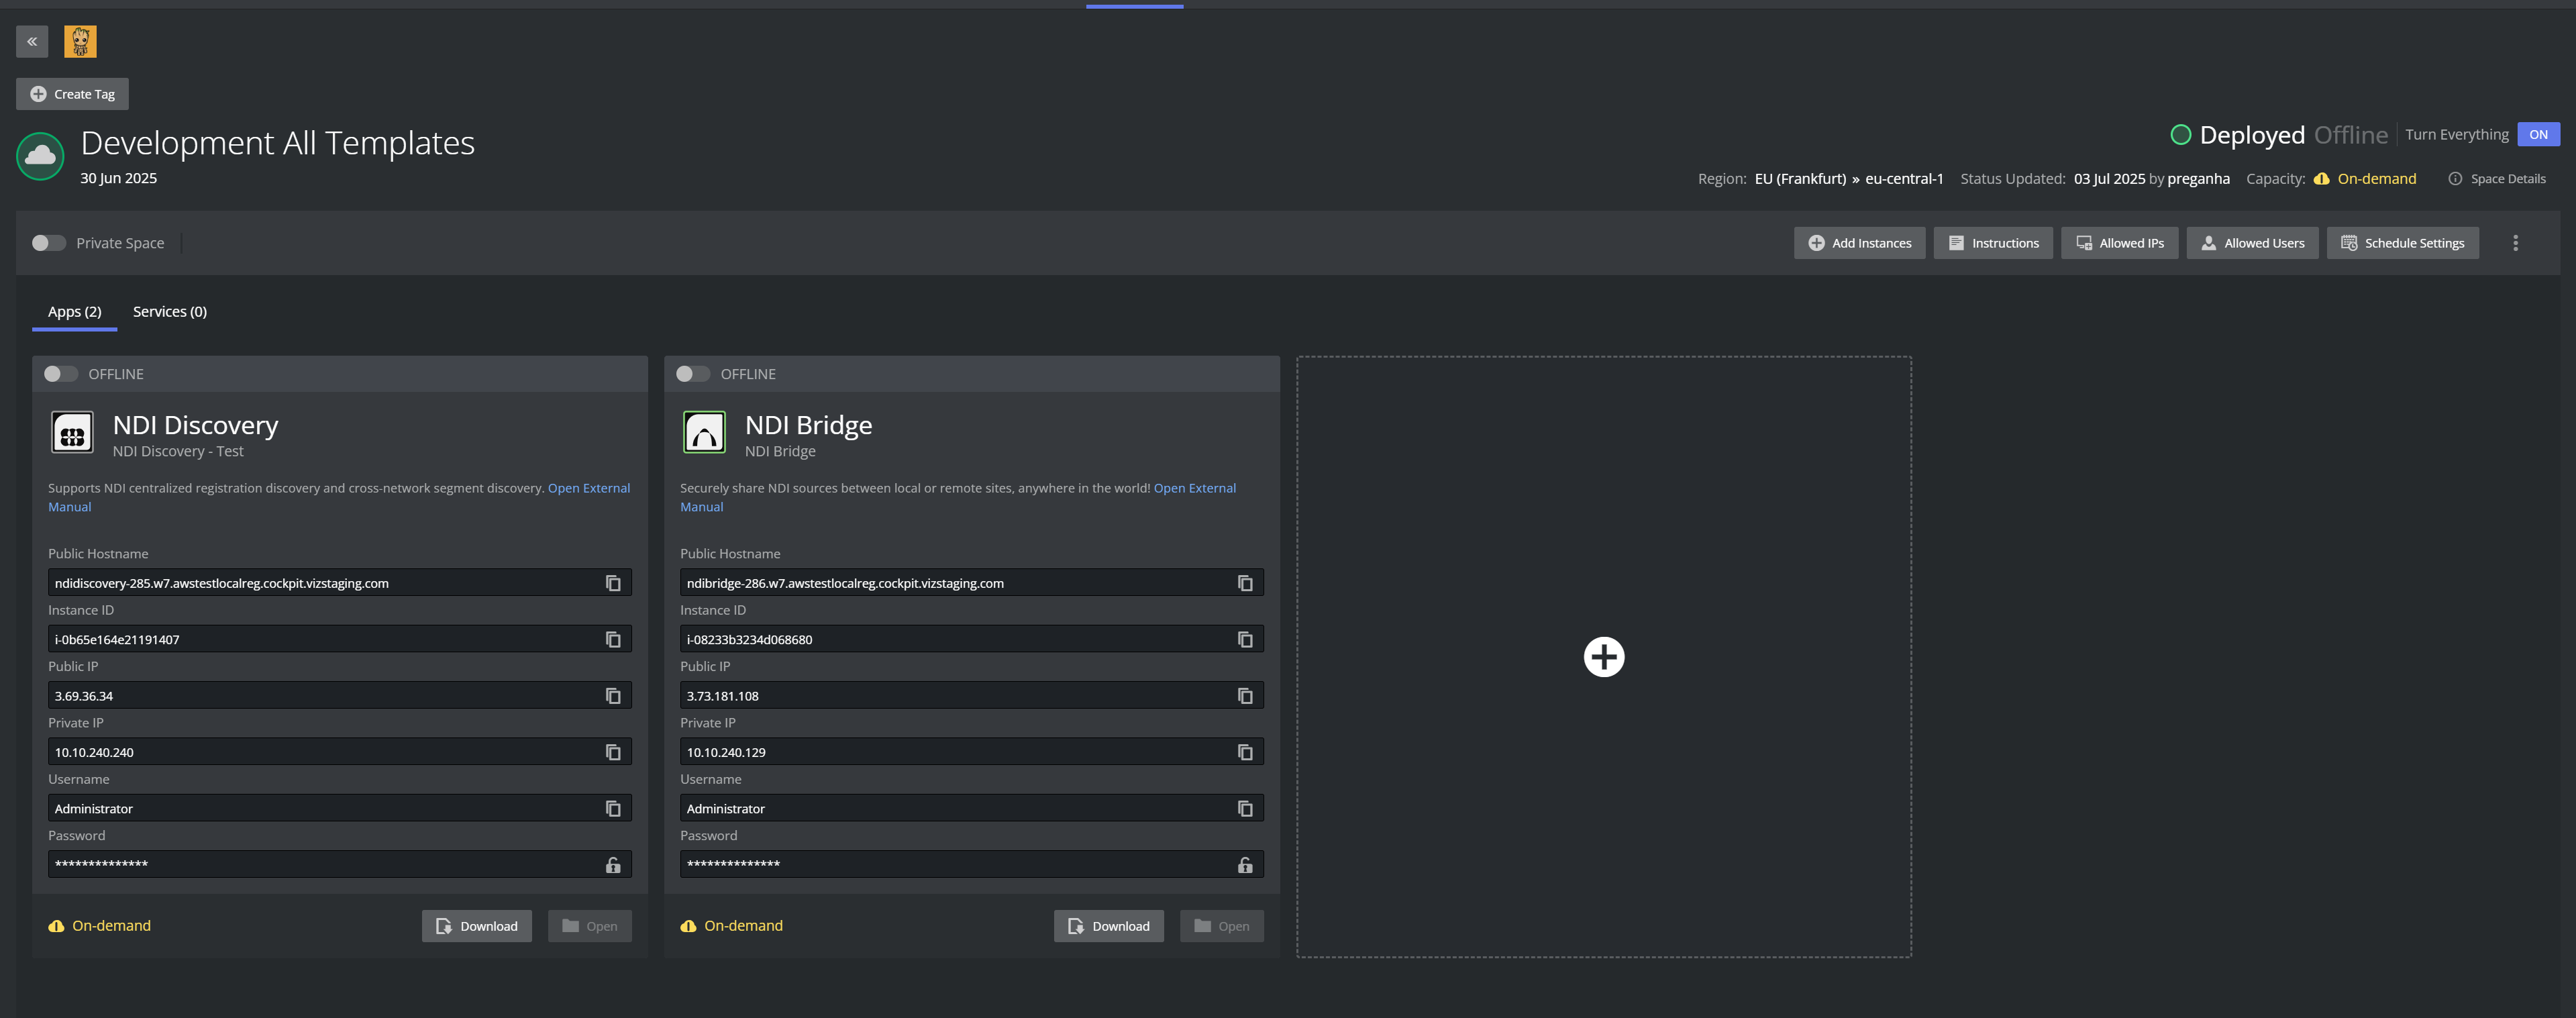Image resolution: width=2576 pixels, height=1018 pixels.
Task: Copy NDI Discovery Administrator username
Action: coord(613,808)
